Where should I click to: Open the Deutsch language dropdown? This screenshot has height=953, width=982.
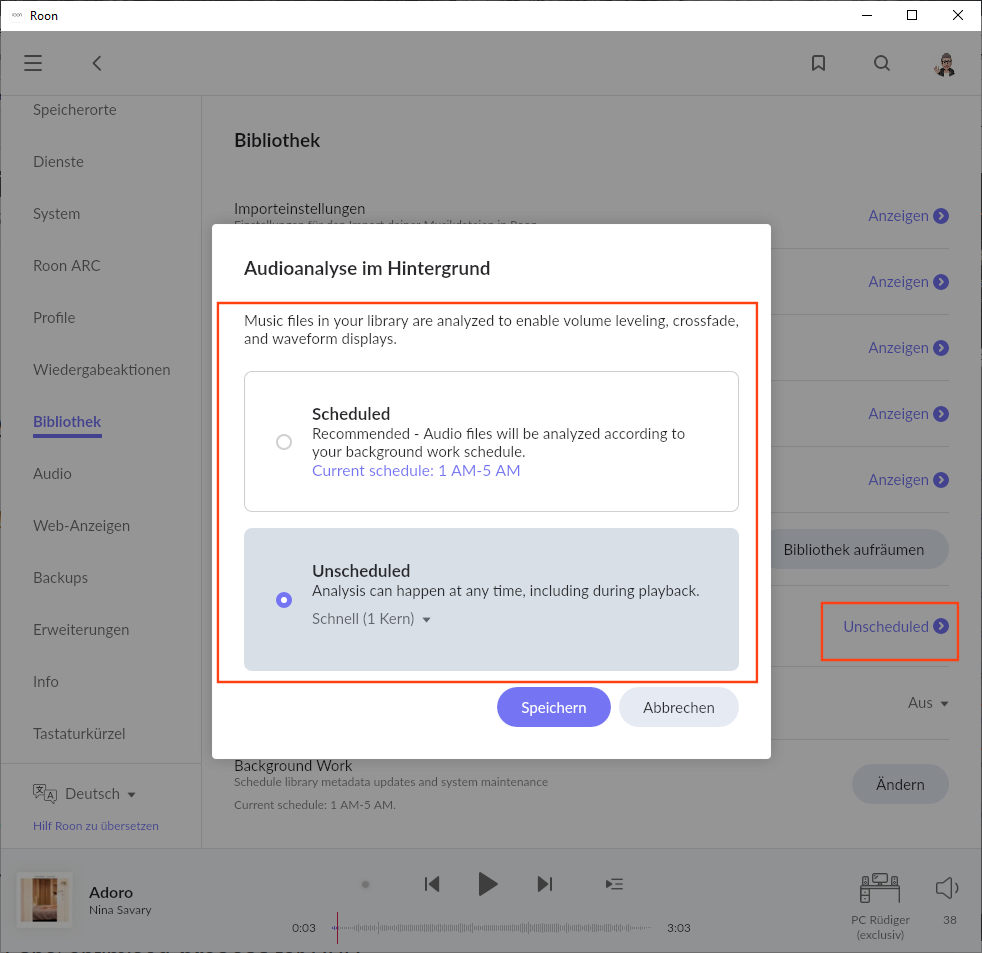99,794
